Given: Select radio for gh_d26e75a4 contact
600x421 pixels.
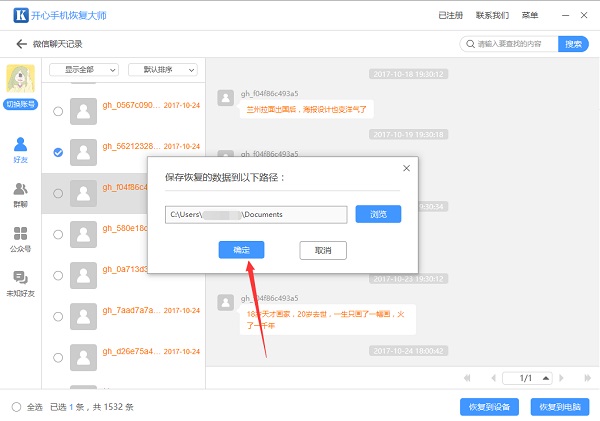Looking at the screenshot, I should coord(58,357).
